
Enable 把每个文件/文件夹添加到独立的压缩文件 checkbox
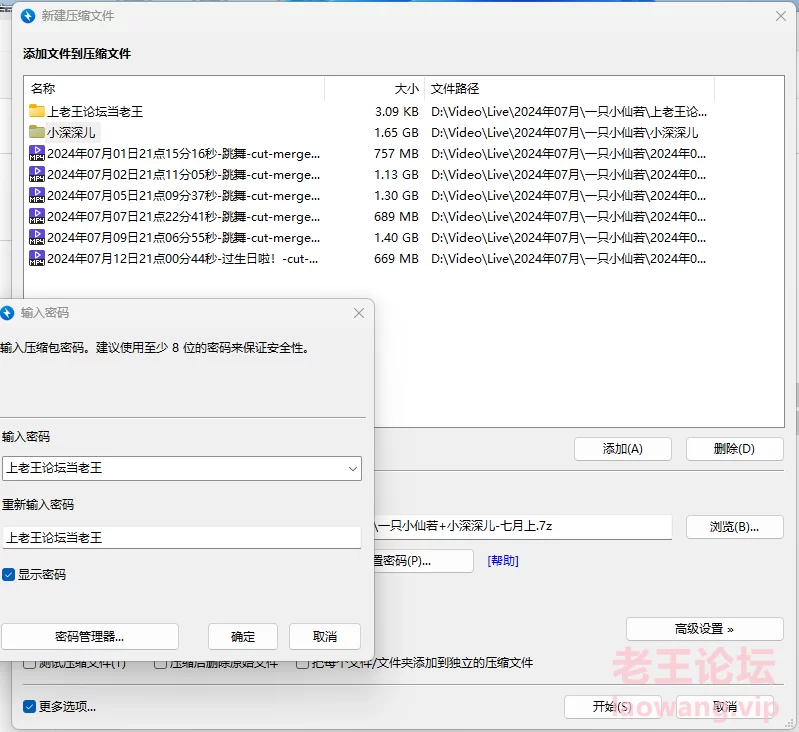303,662
